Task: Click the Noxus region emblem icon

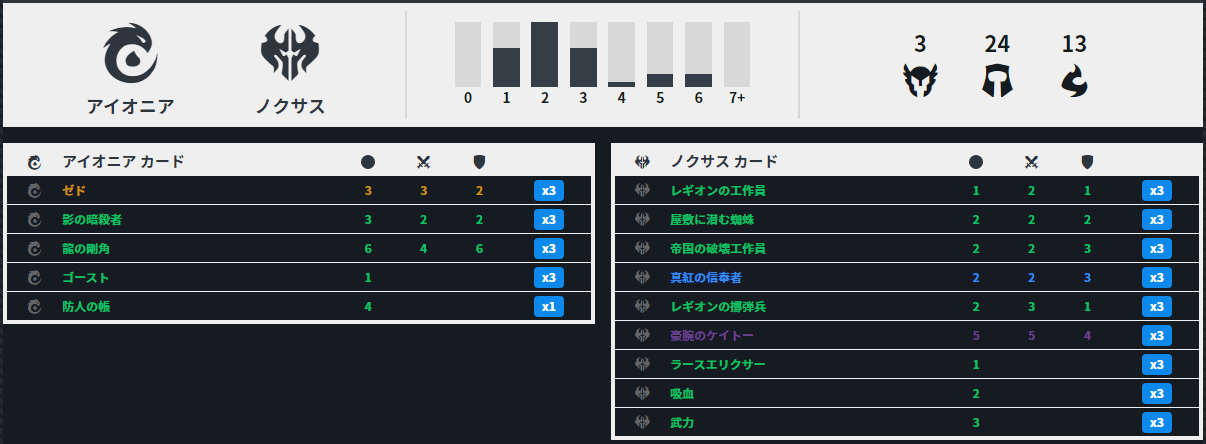Action: click(289, 54)
